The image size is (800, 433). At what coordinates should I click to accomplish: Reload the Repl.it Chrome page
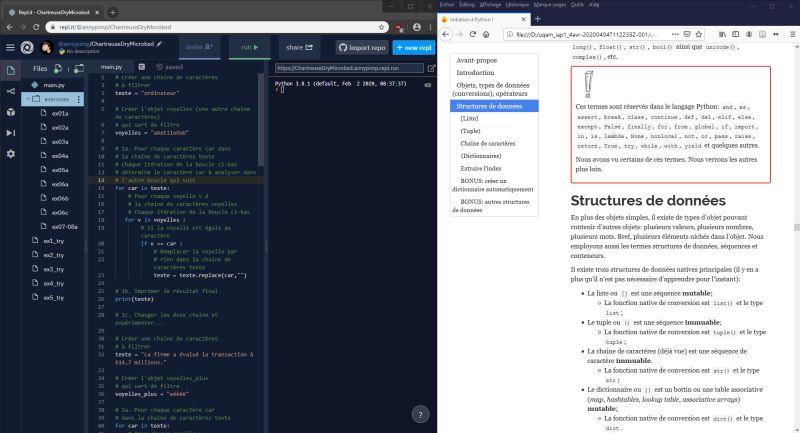36,27
